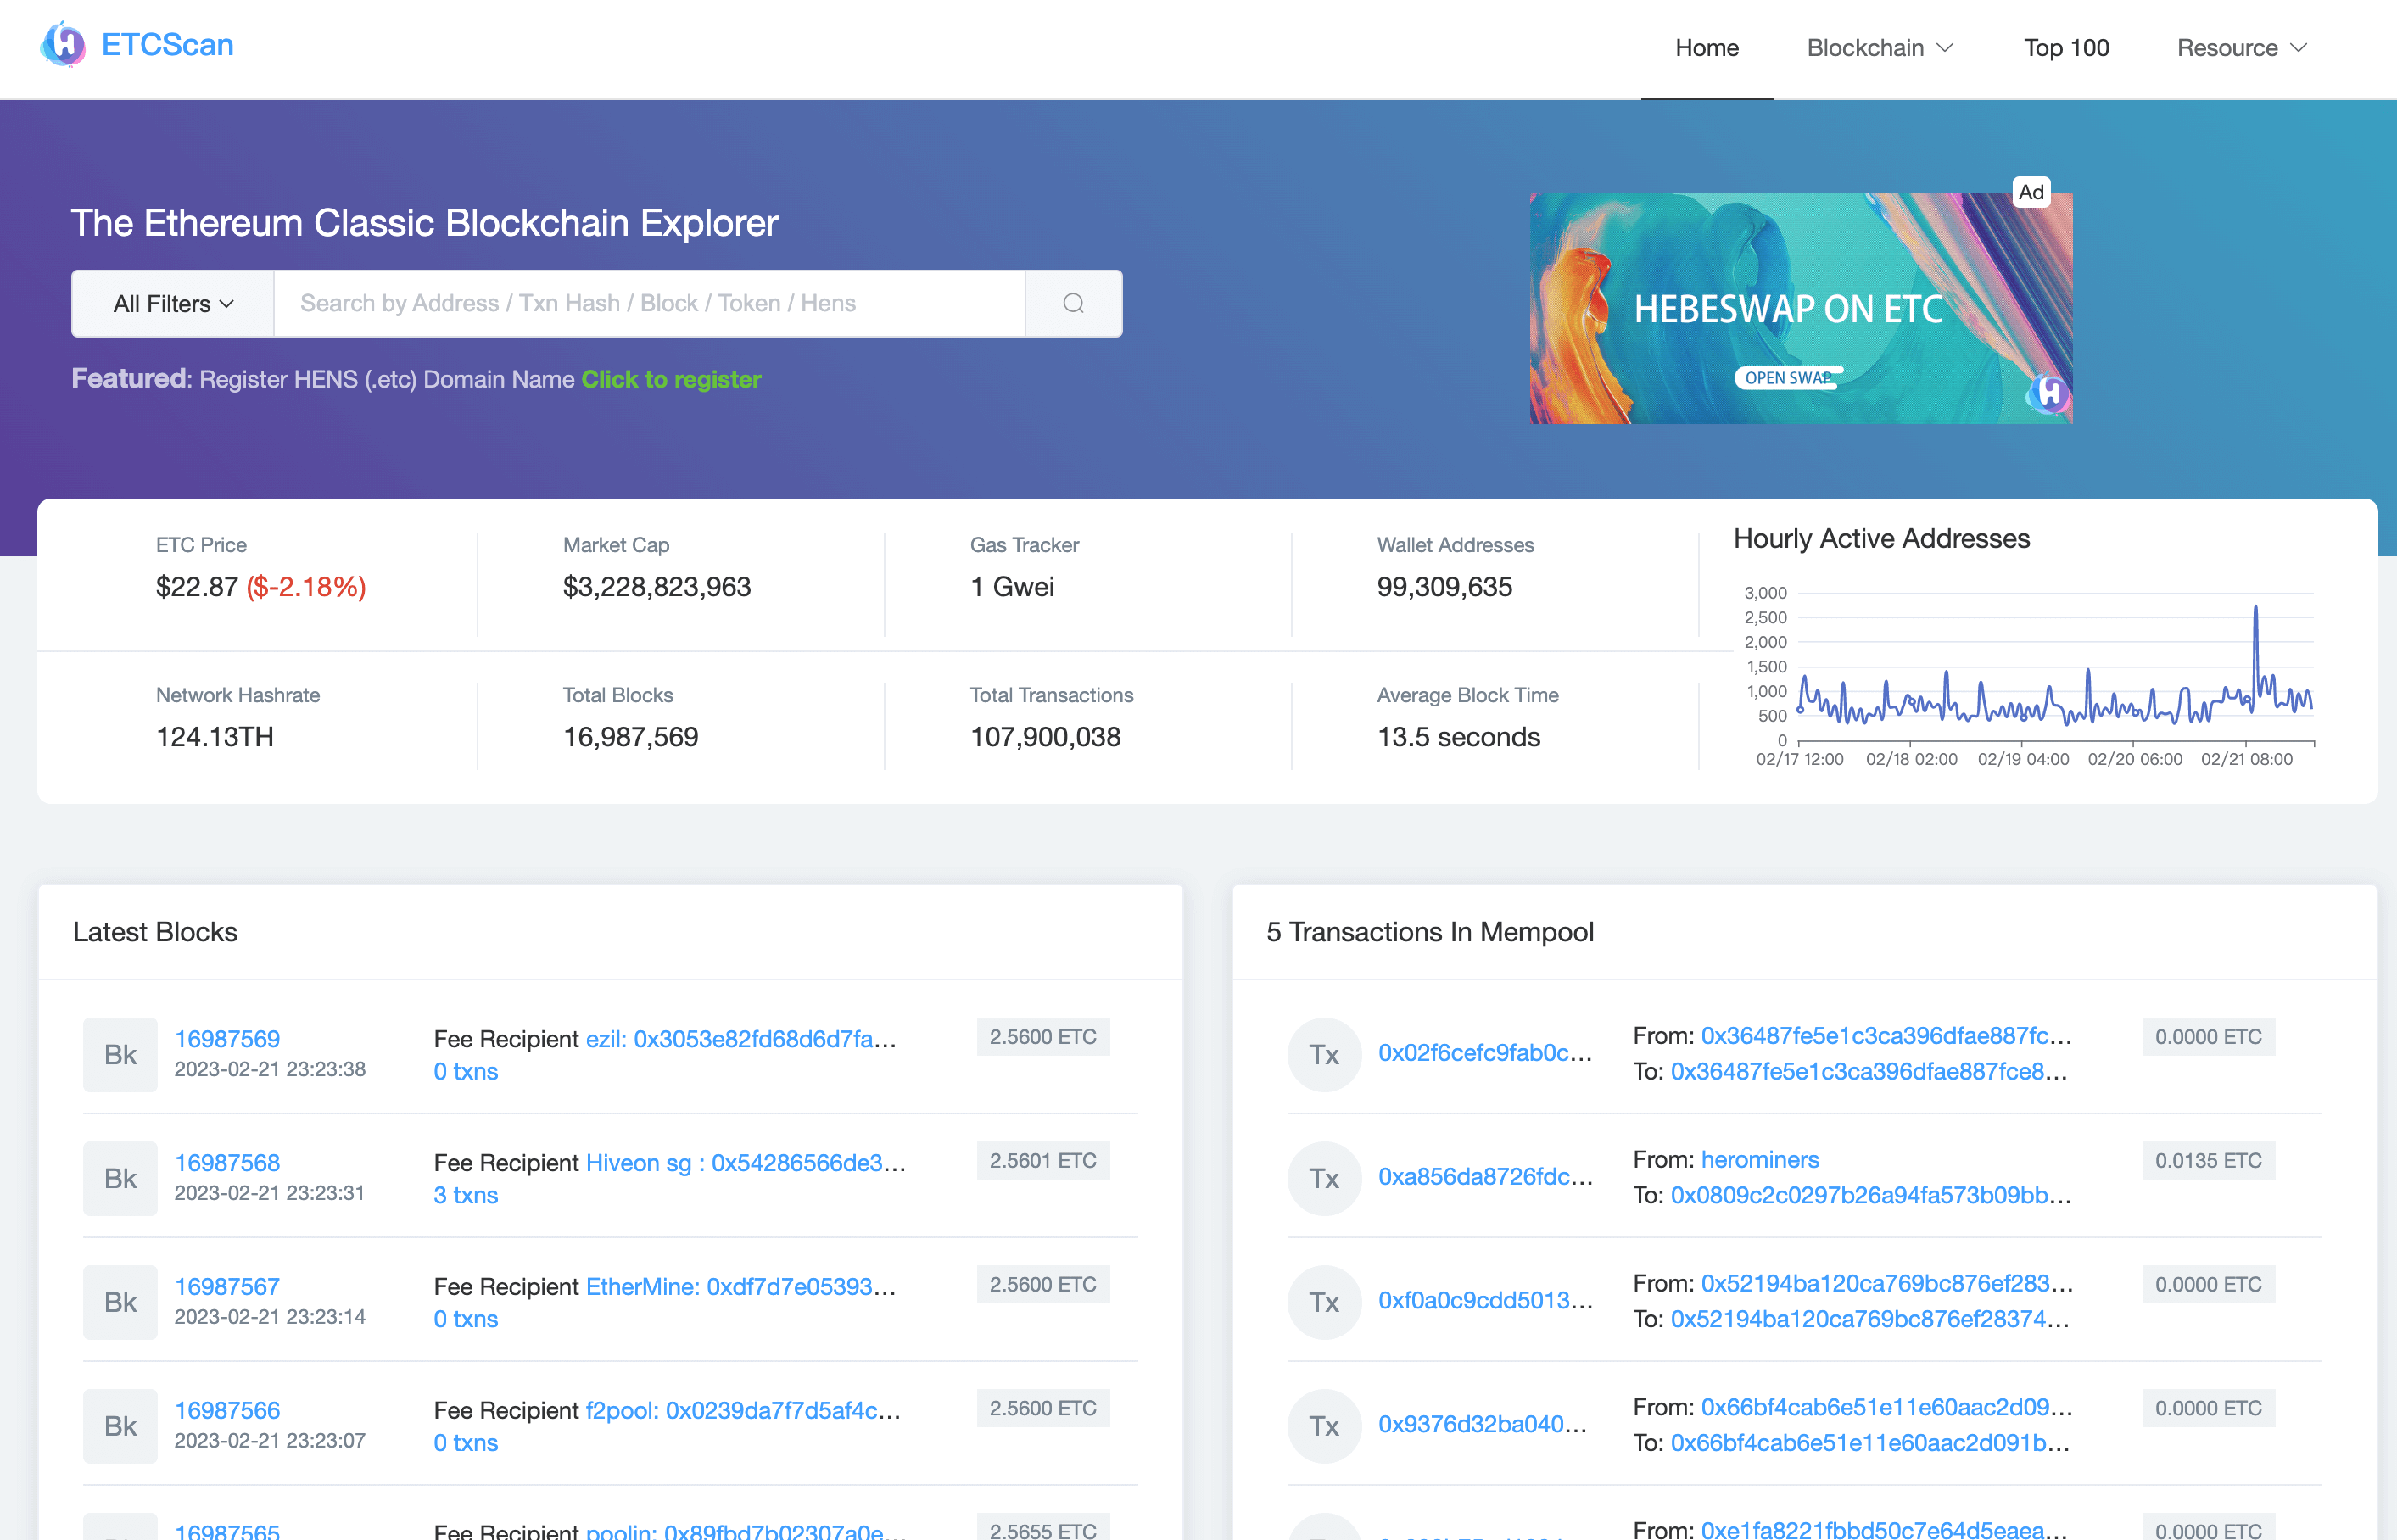Viewport: 2397px width, 1540px height.
Task: Click the Ad badge on banner
Action: 2030,192
